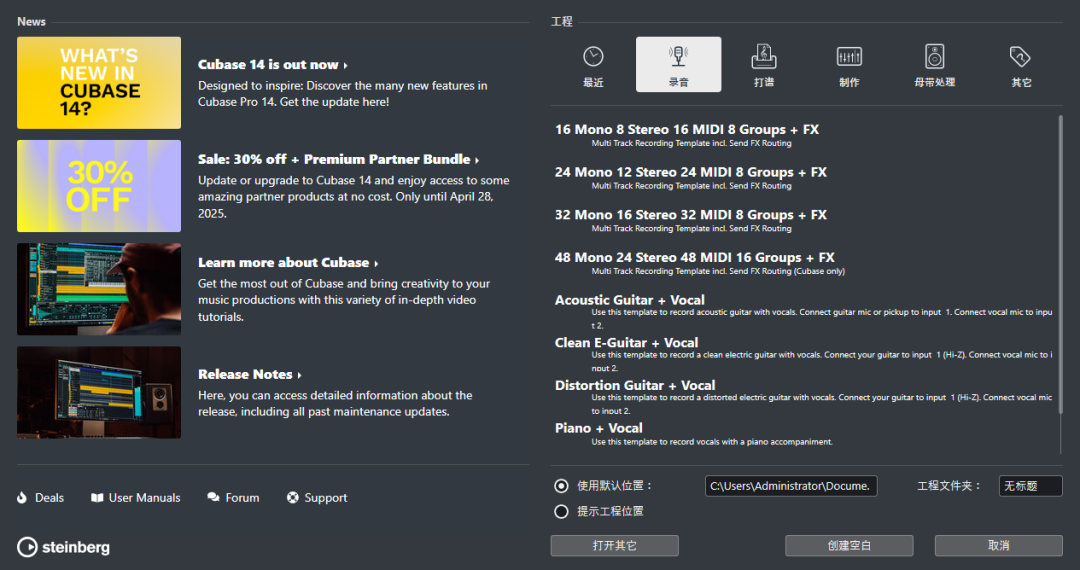Select the 使用默认位置 radio button
This screenshot has width=1080, height=570.
tap(561, 486)
